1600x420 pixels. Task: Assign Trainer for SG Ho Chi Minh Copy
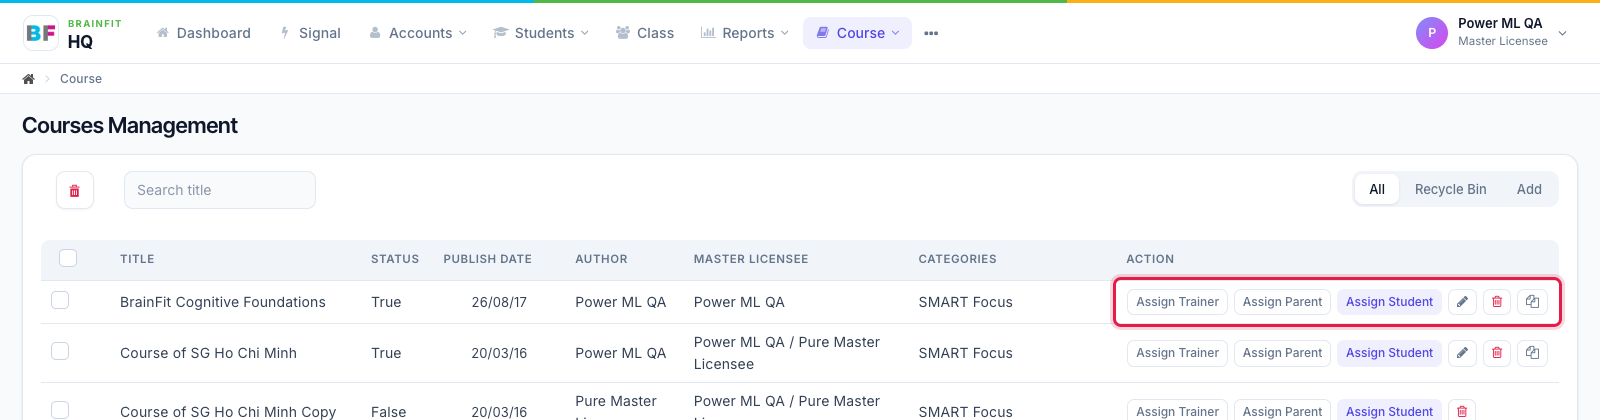(1177, 411)
